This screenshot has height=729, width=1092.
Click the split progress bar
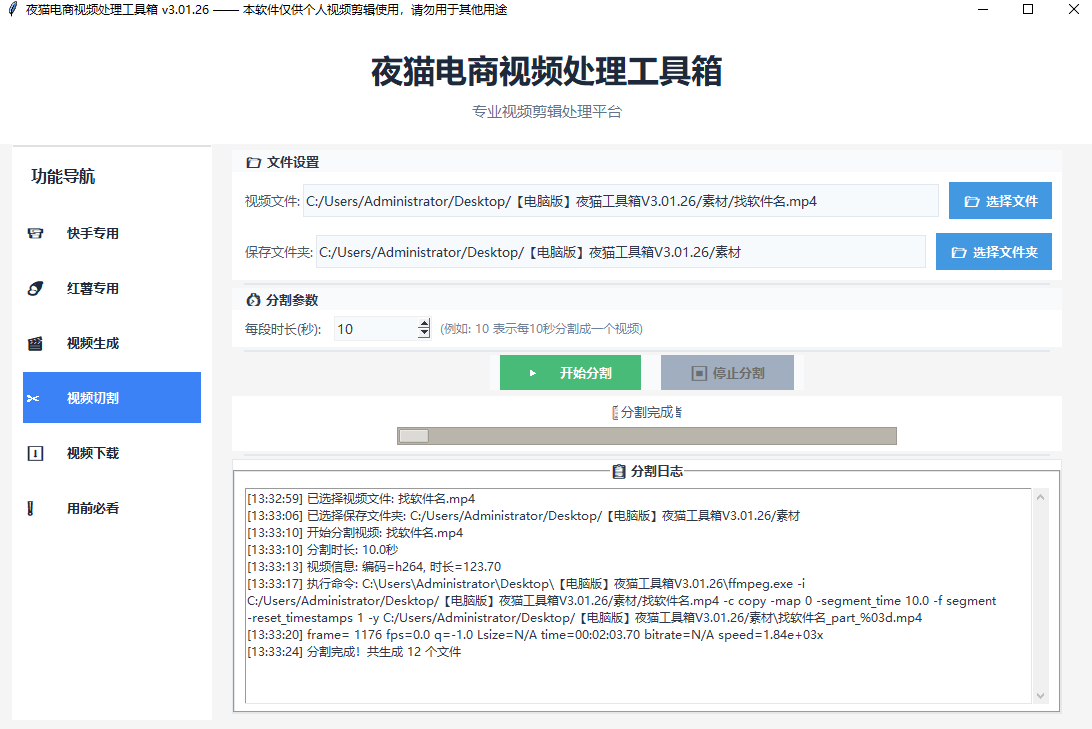coord(647,435)
